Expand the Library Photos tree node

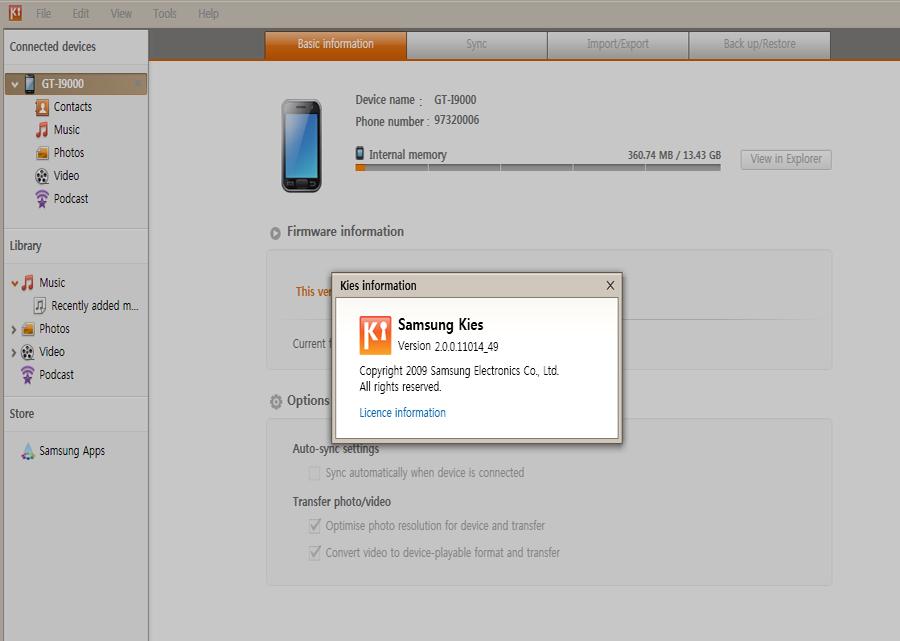pos(14,329)
